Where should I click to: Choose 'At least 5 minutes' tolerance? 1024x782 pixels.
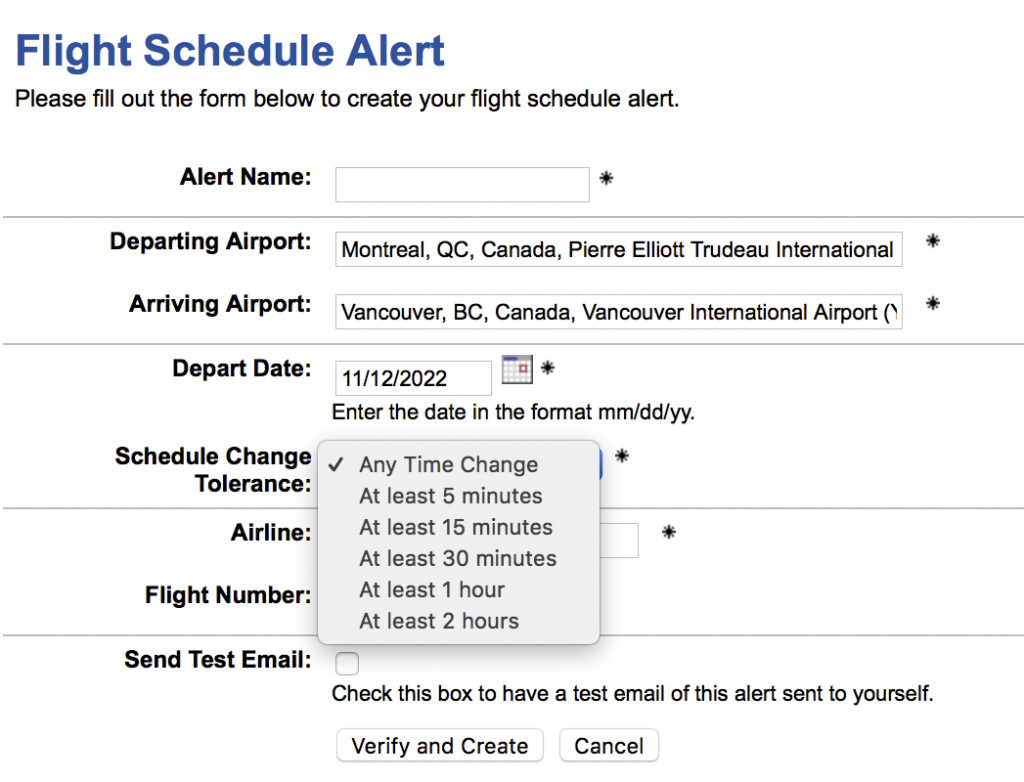(x=450, y=496)
